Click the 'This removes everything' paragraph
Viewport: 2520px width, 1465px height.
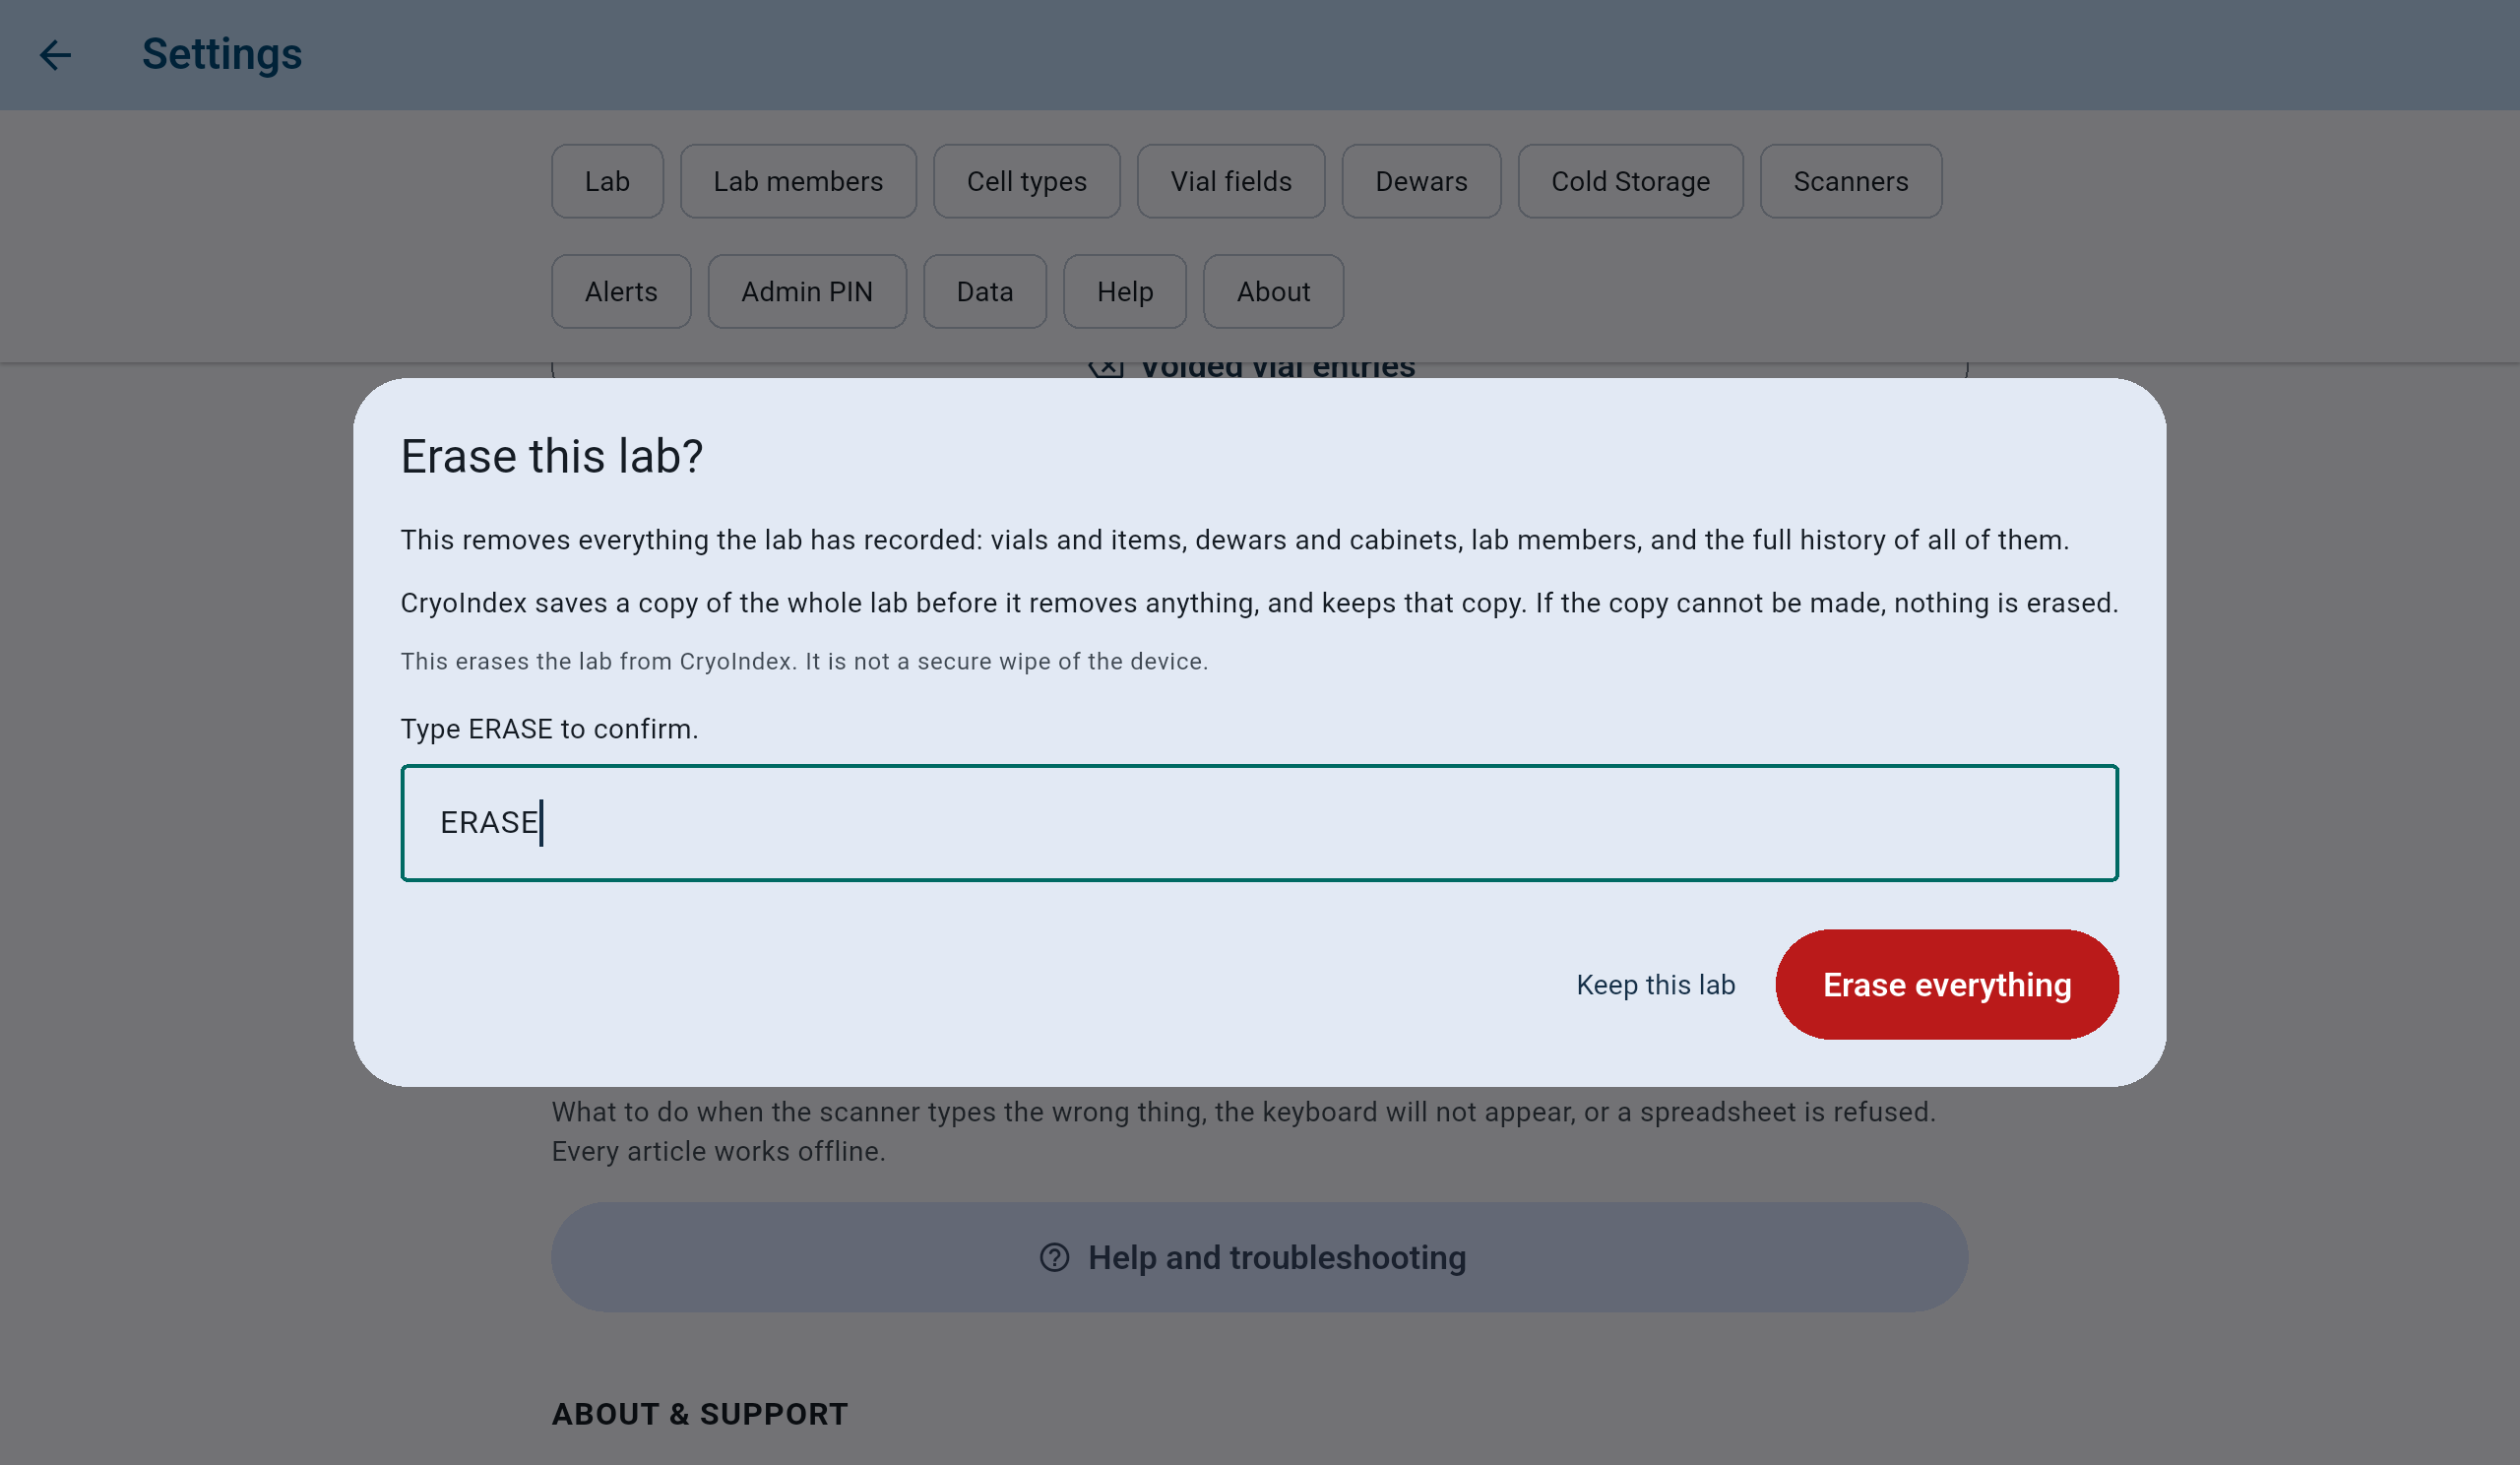[x=1234, y=540]
